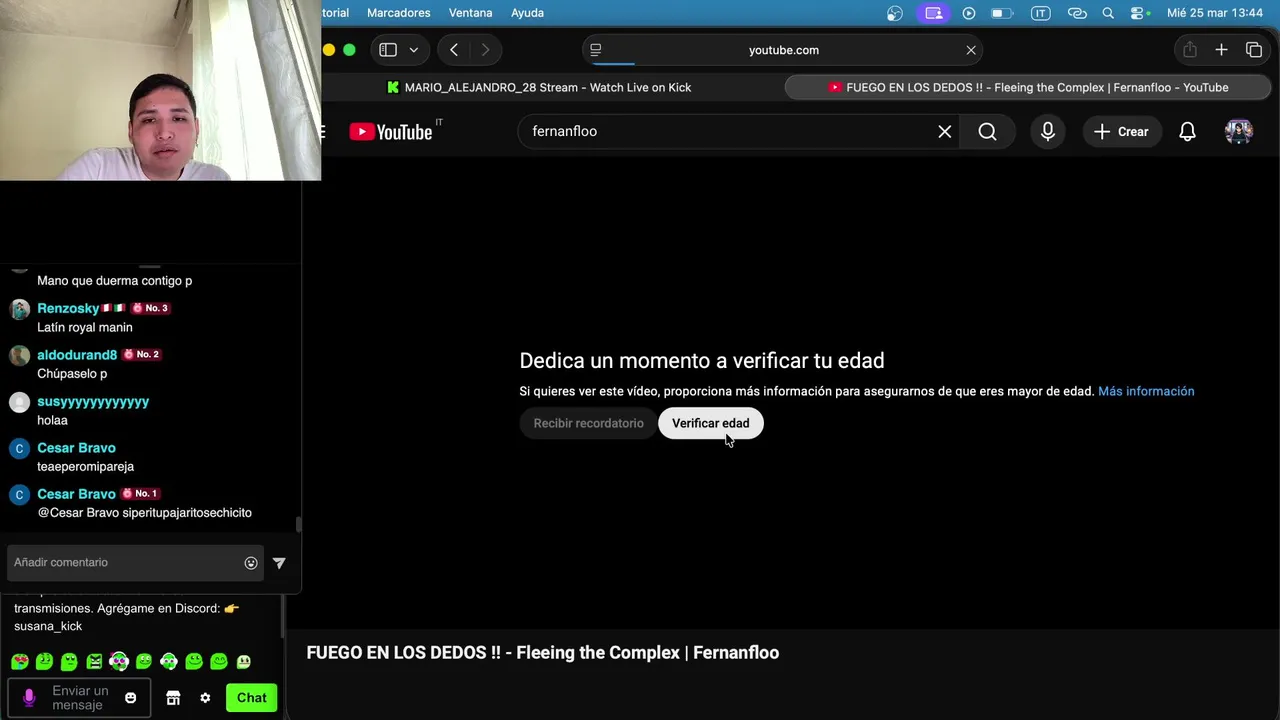Open the Más información link
The width and height of the screenshot is (1280, 720).
tap(1146, 391)
